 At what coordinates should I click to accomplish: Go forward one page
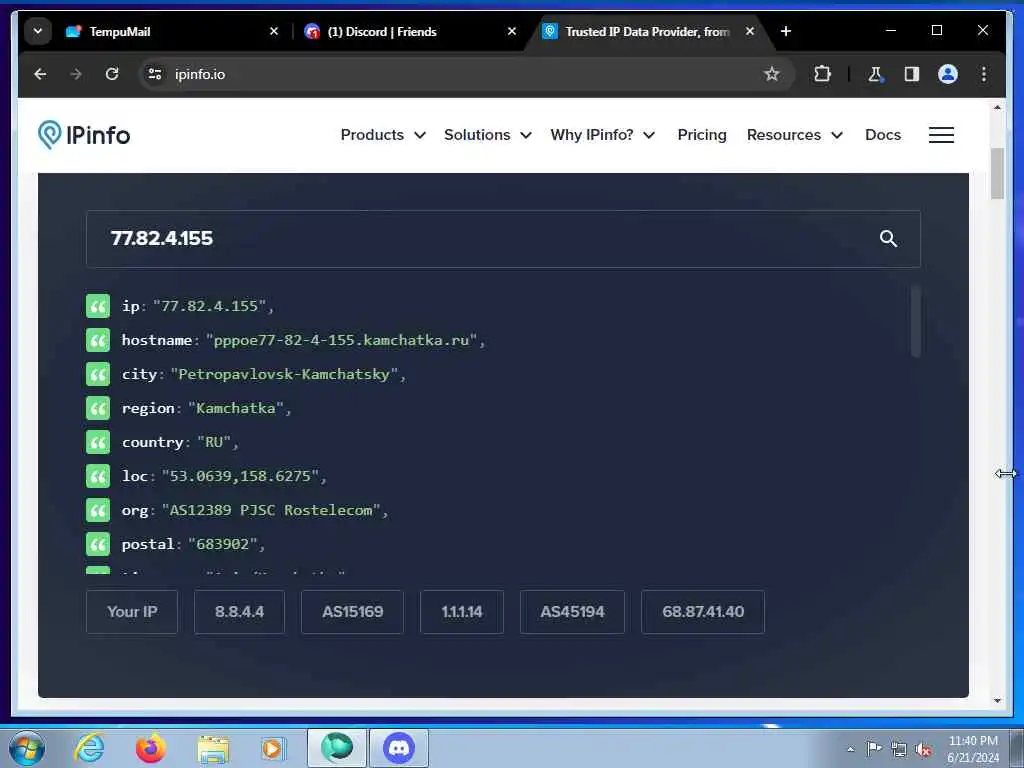tap(76, 74)
